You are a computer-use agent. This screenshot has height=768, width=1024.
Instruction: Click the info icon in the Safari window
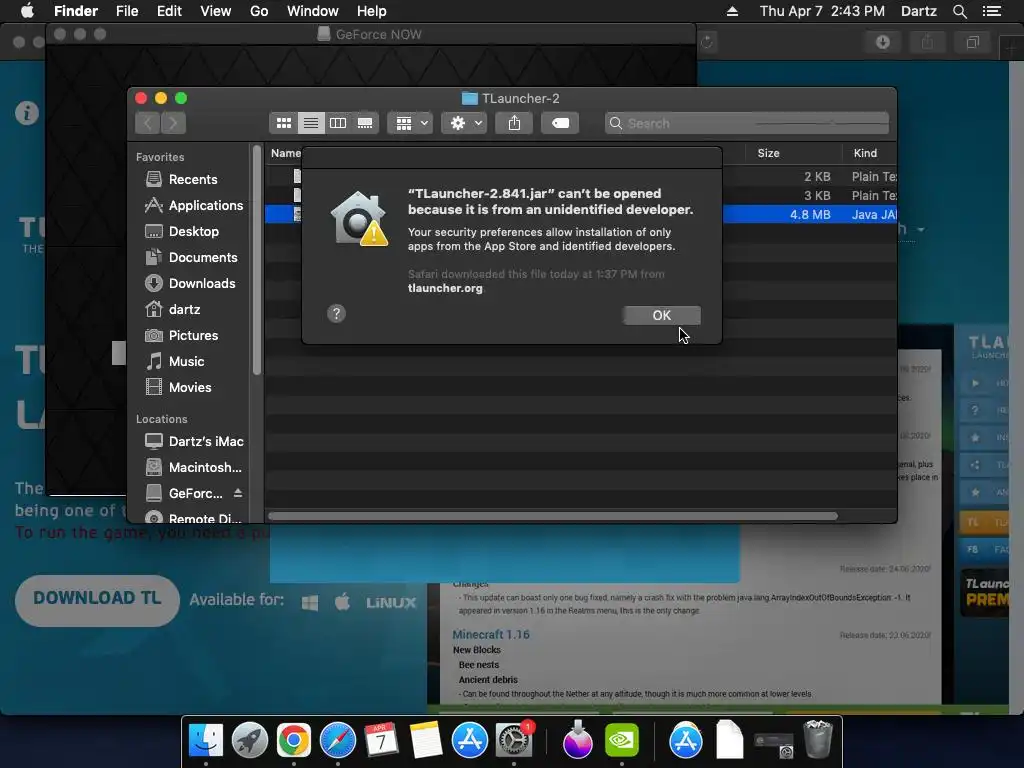tap(27, 113)
